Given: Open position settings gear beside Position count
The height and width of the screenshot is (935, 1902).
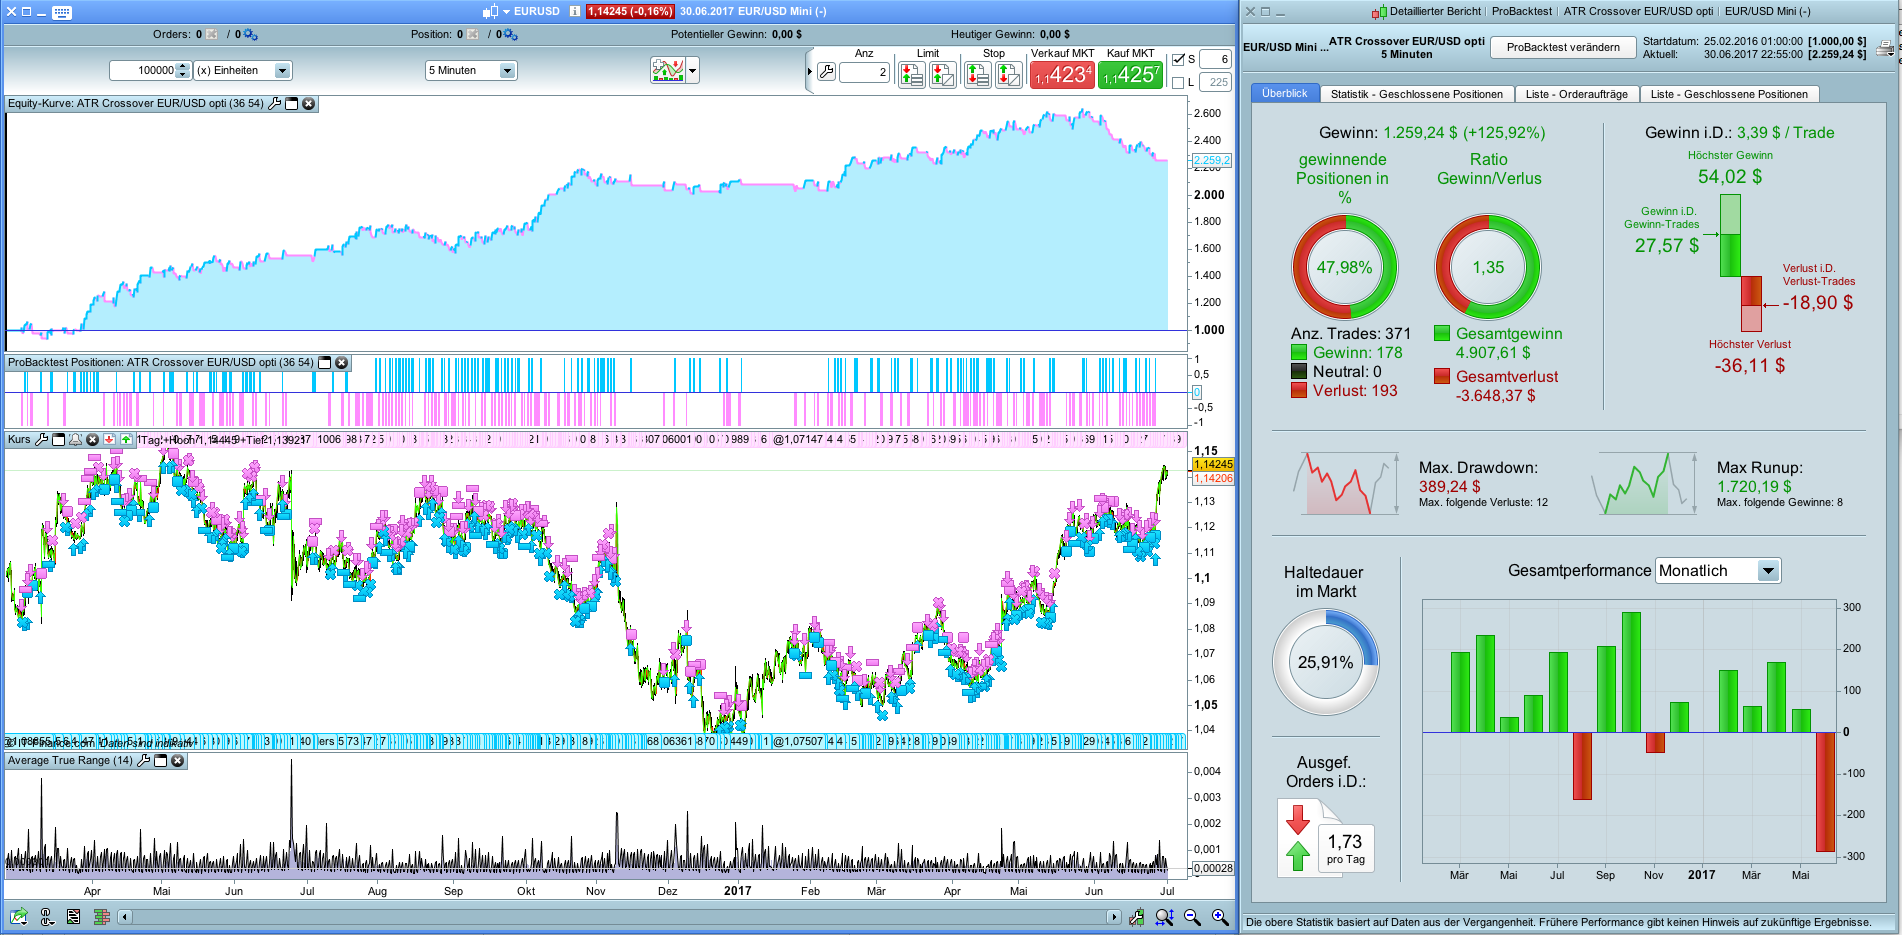Looking at the screenshot, I should coord(510,35).
